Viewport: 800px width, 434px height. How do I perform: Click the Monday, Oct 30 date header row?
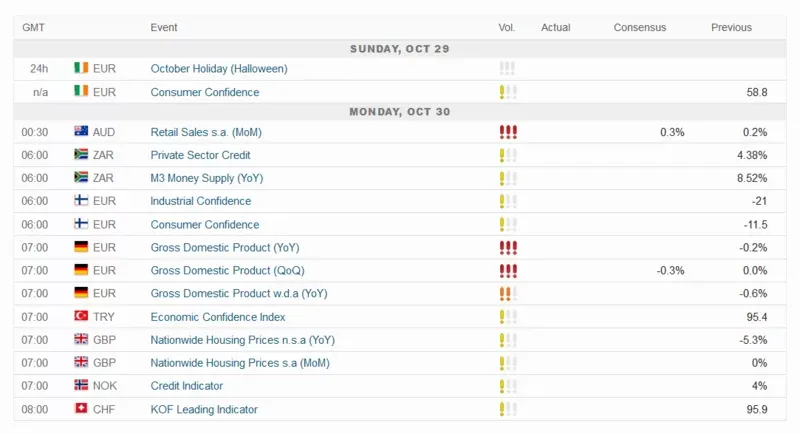(399, 112)
